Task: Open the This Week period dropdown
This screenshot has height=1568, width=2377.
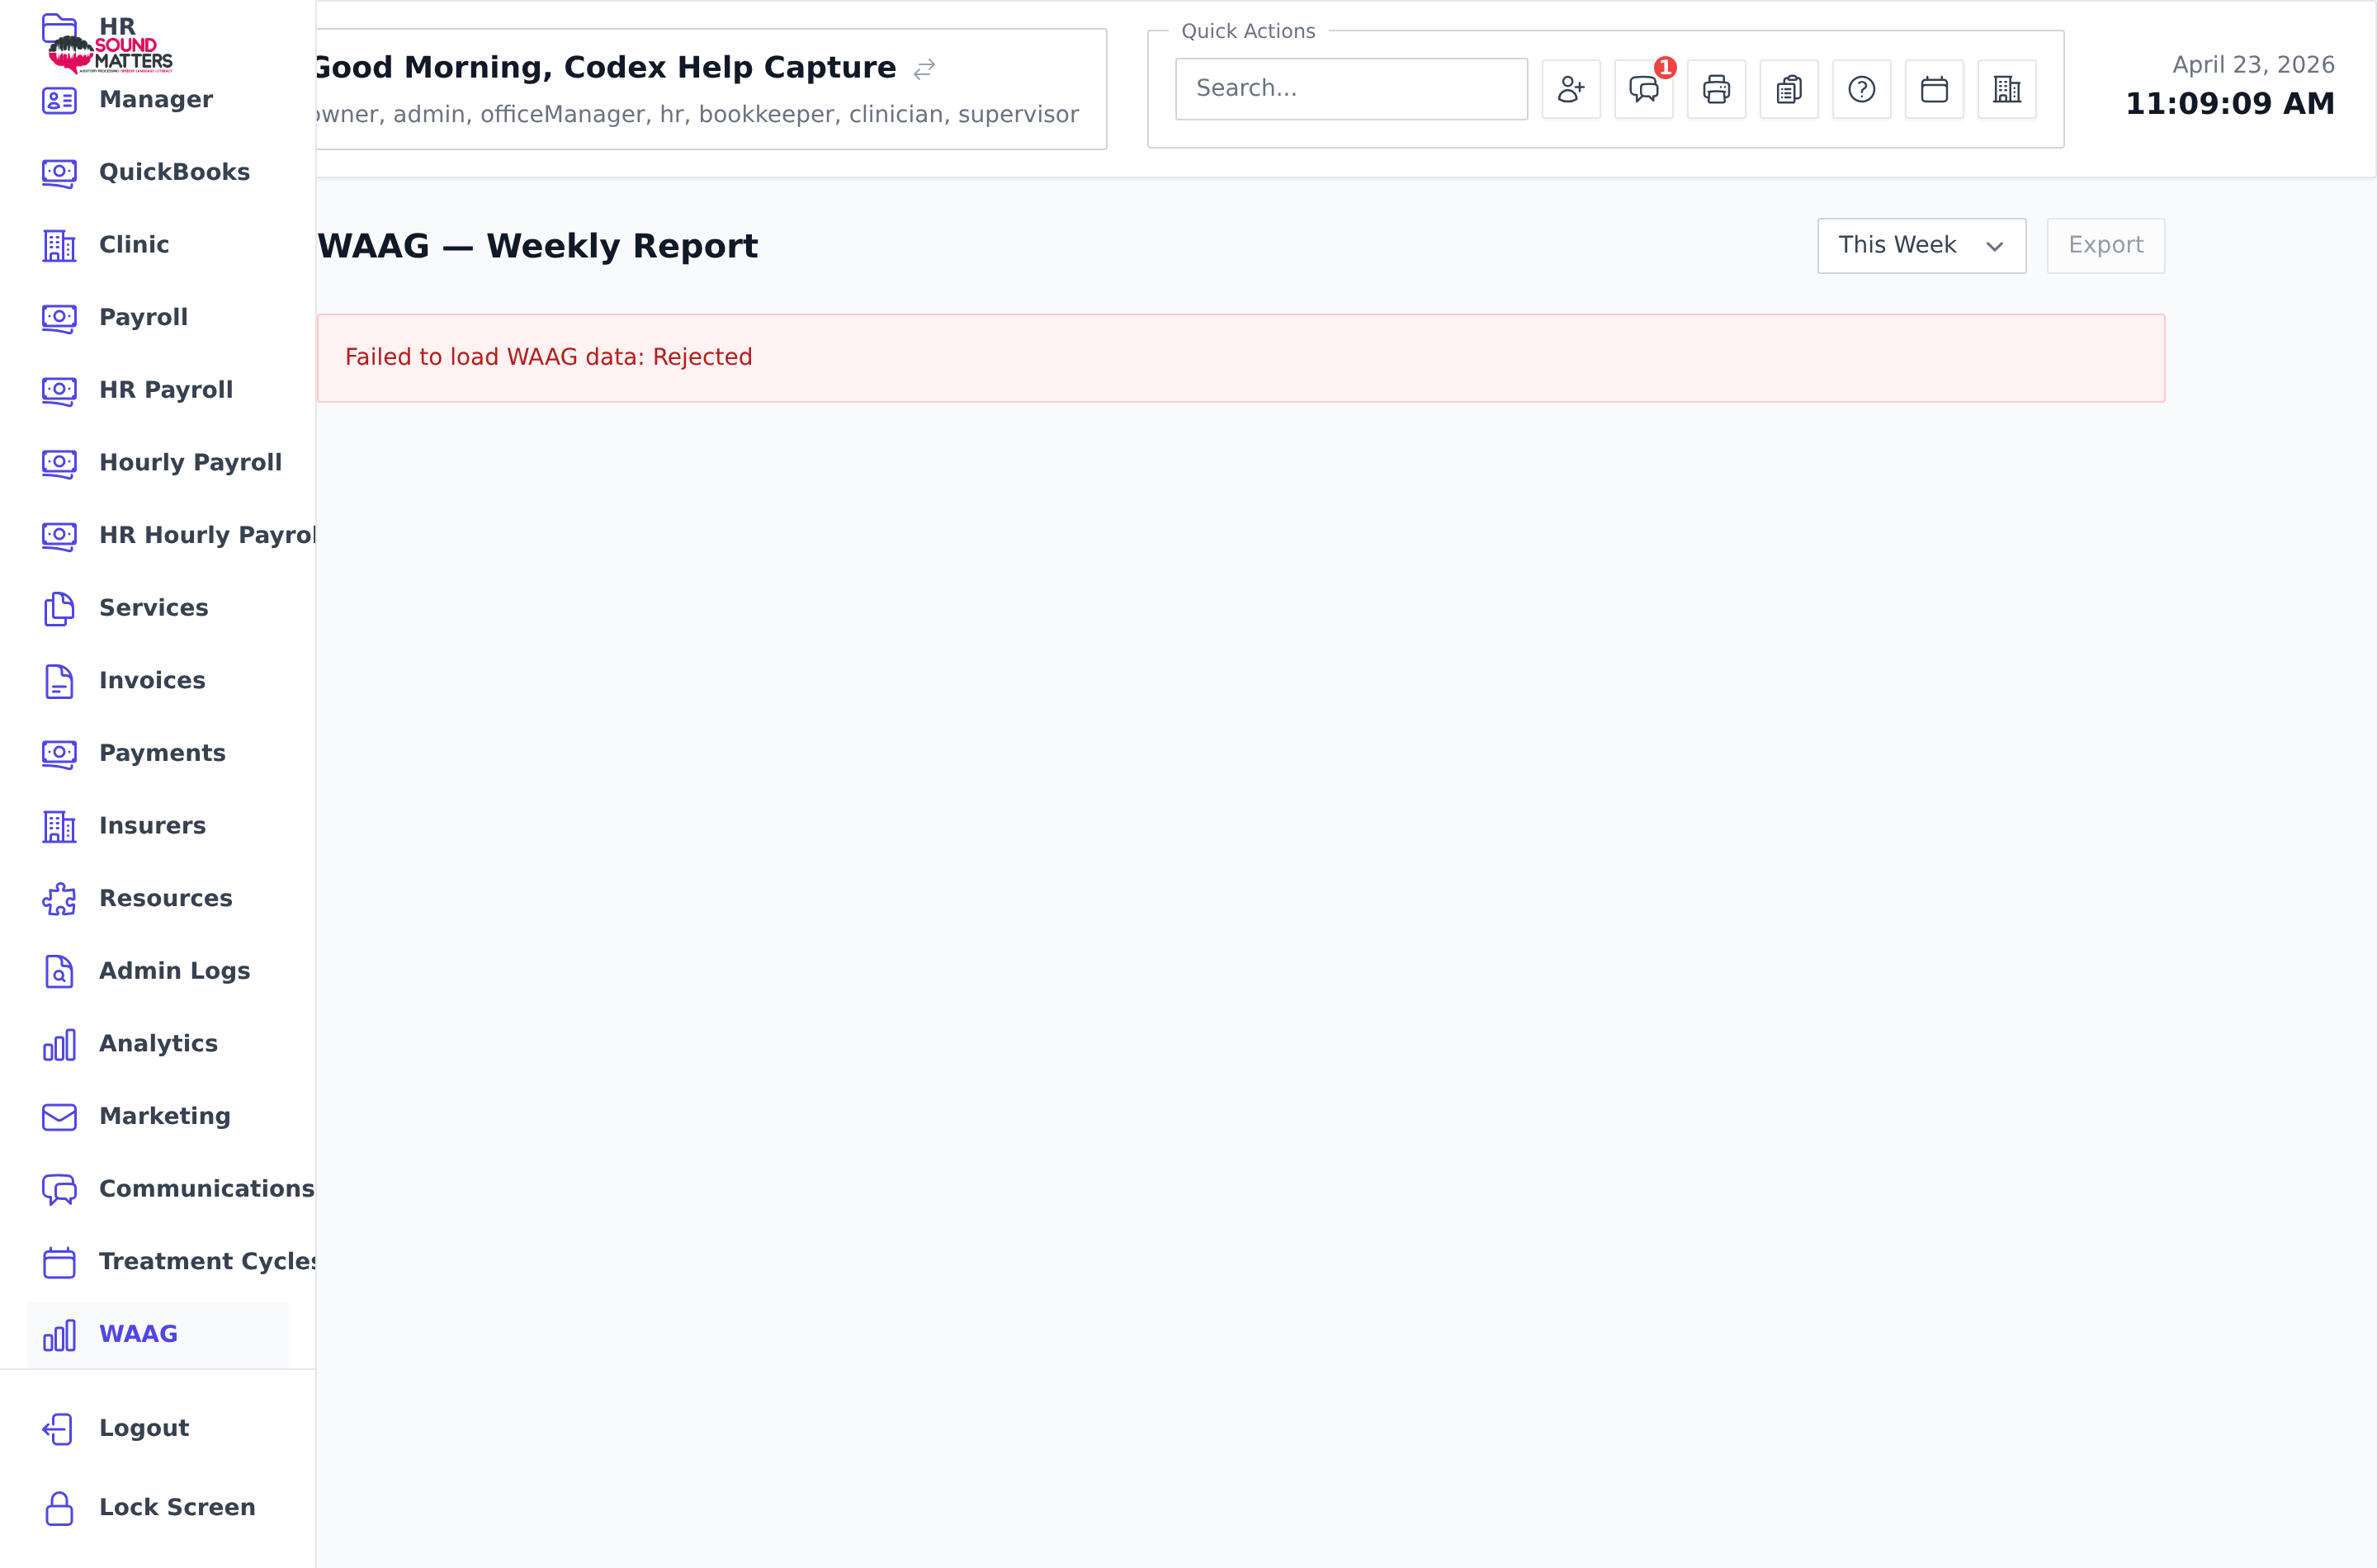Action: 1921,245
